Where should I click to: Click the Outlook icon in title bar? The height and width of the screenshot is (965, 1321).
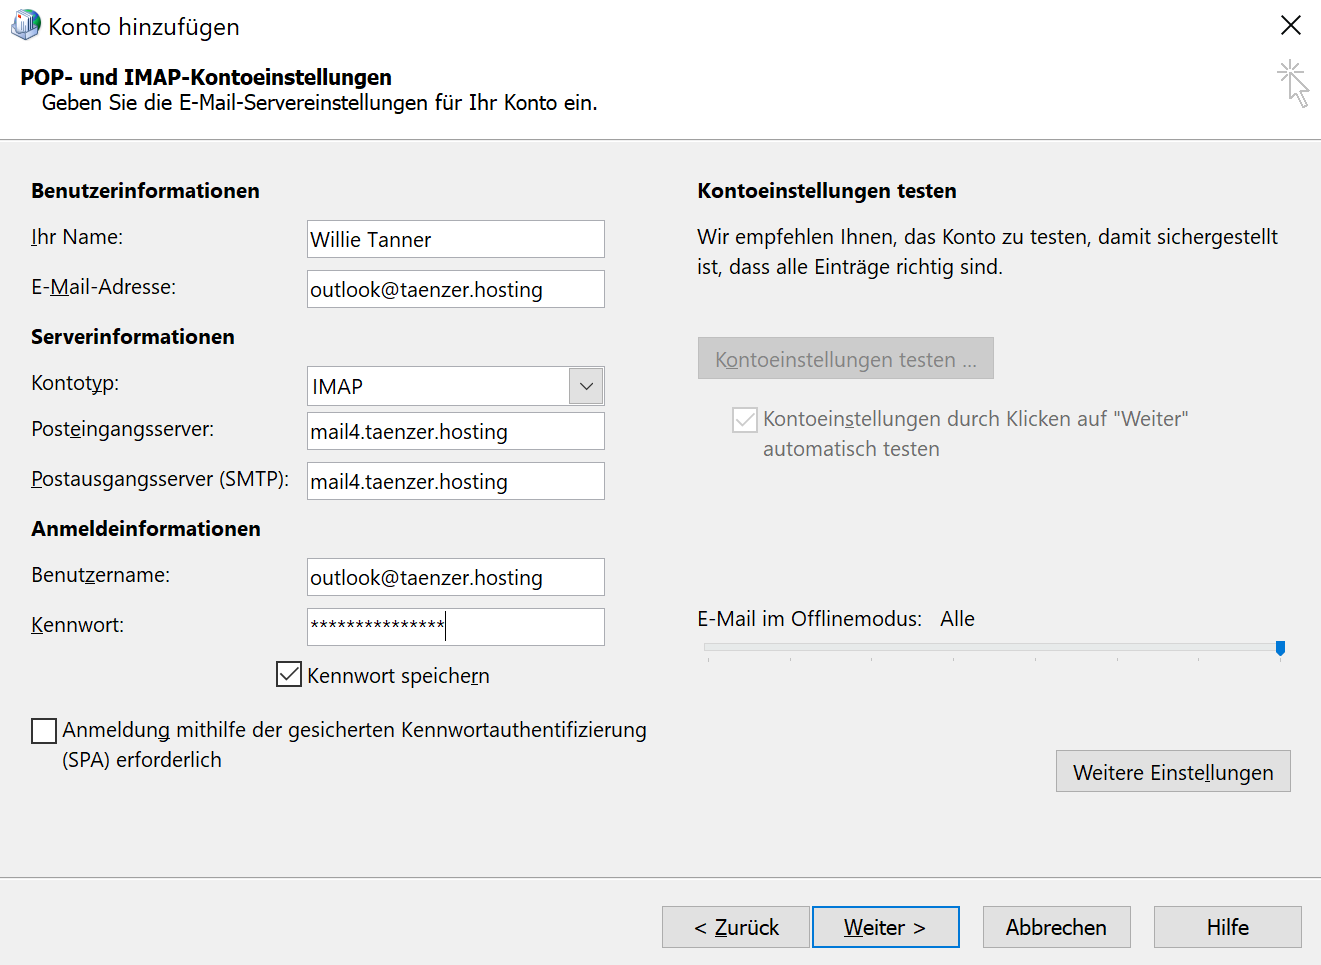(x=25, y=25)
